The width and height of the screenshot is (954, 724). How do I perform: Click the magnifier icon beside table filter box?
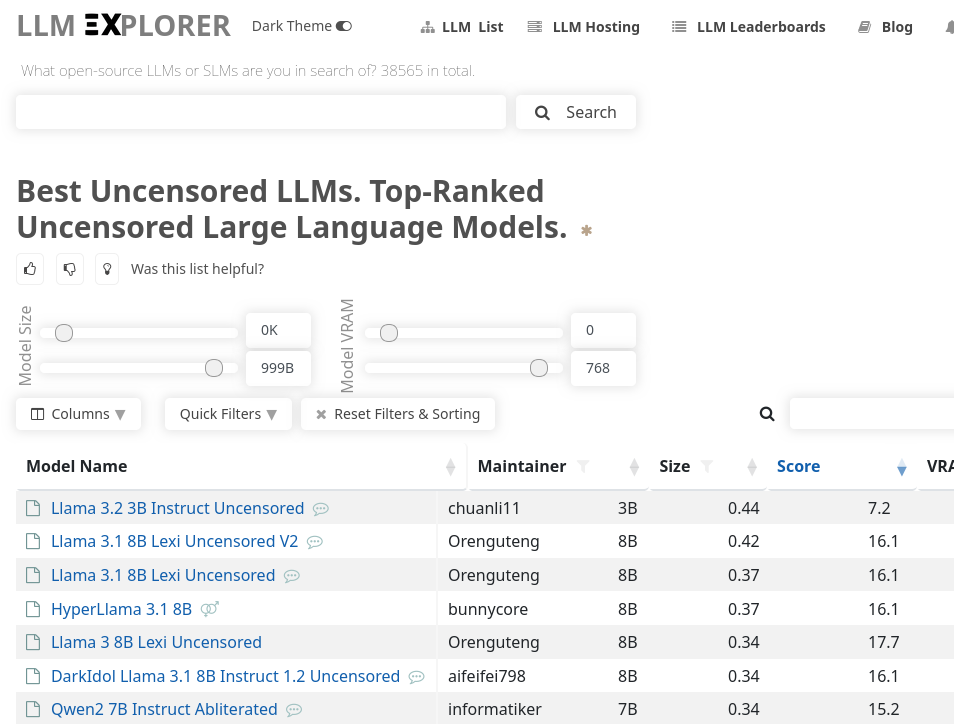coord(767,414)
